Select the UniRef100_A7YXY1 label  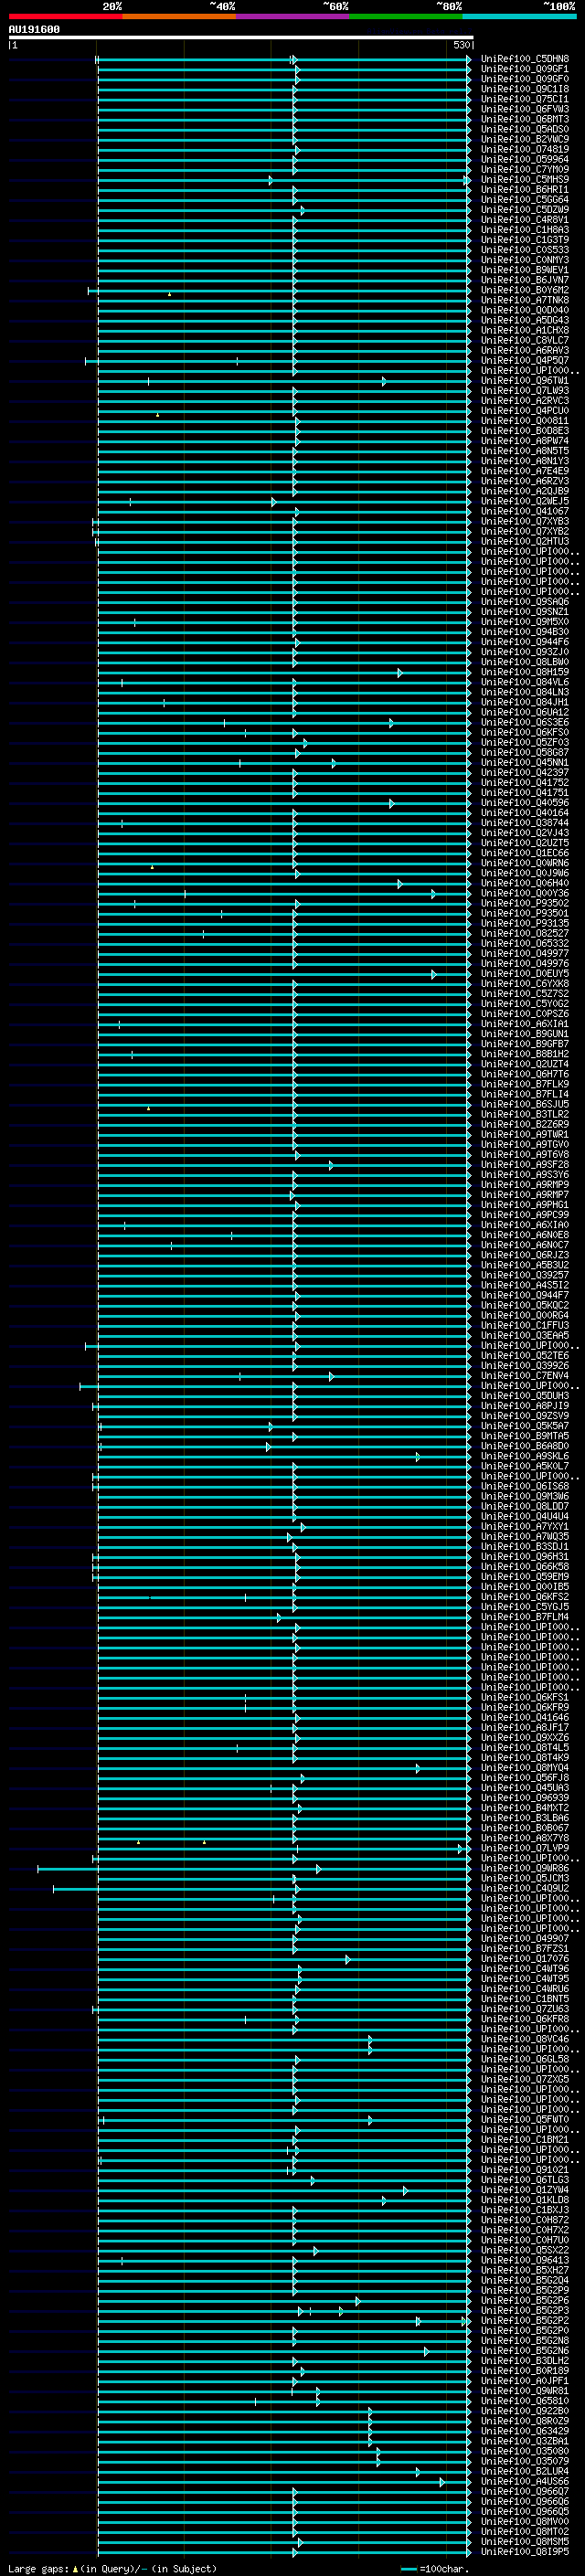[525, 1526]
